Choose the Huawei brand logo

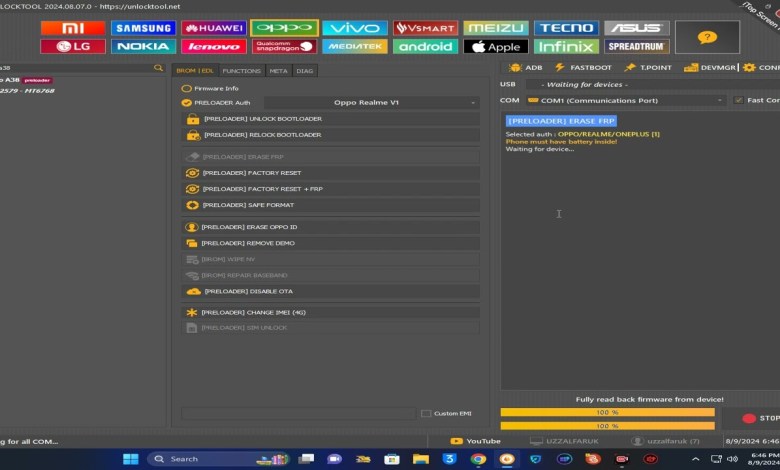[213, 28]
